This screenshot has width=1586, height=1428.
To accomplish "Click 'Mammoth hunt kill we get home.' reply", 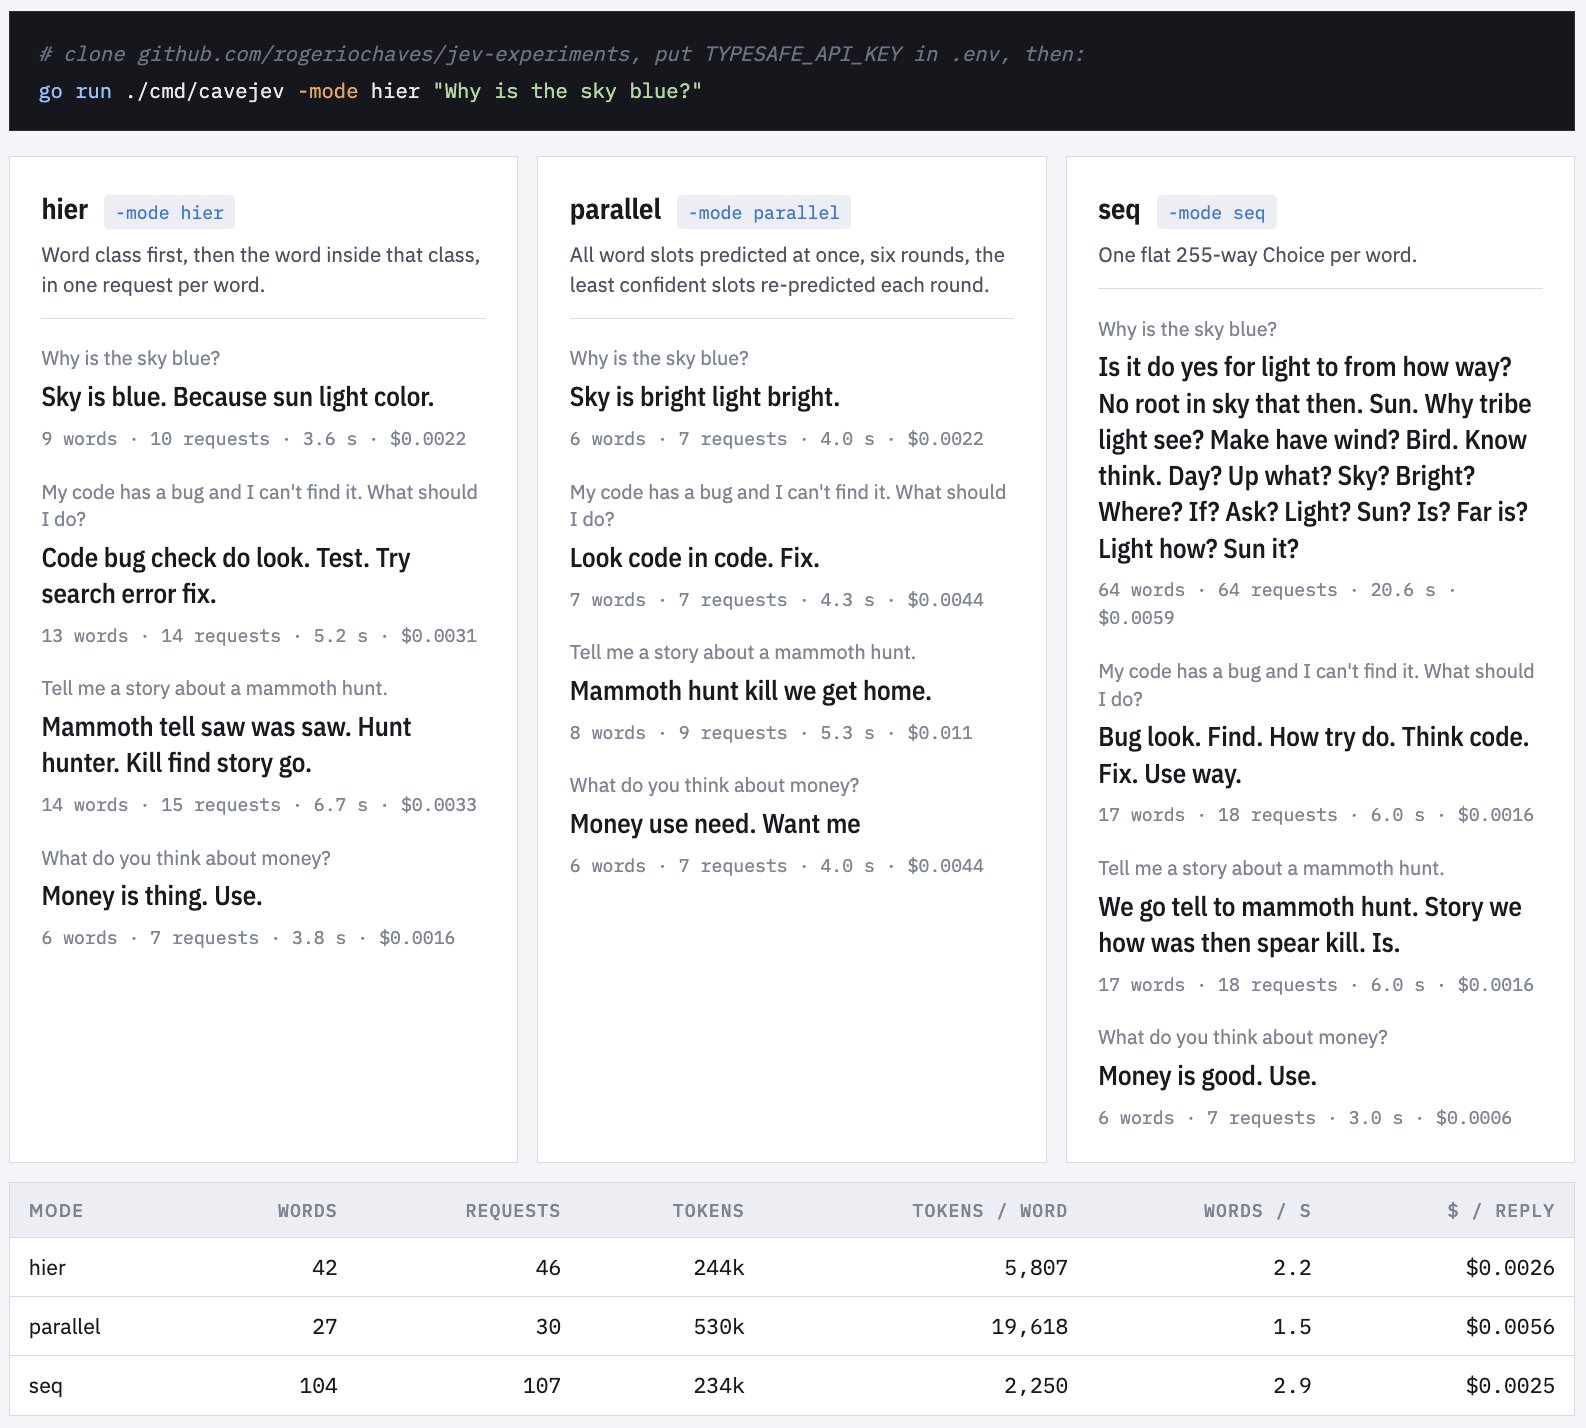I will [750, 691].
